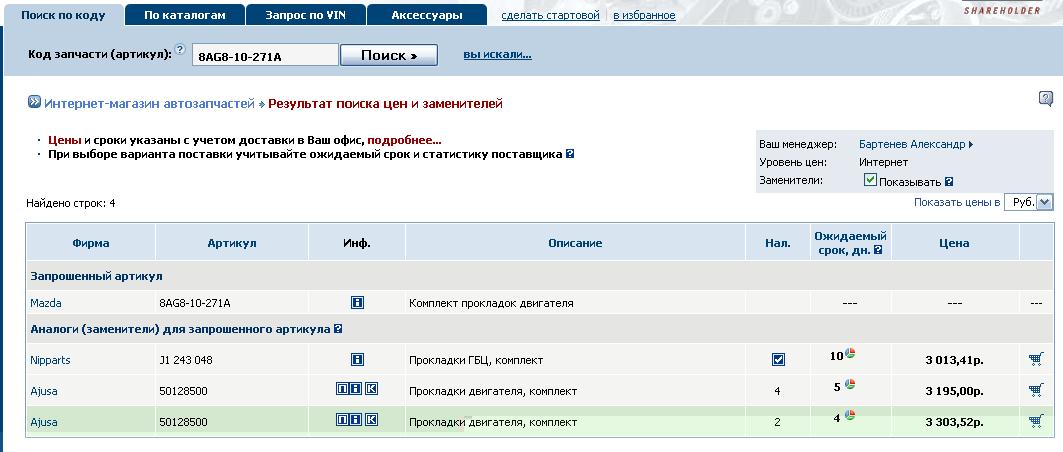Open the Запрос по VIN tab
The image size is (1063, 452).
tap(306, 15)
